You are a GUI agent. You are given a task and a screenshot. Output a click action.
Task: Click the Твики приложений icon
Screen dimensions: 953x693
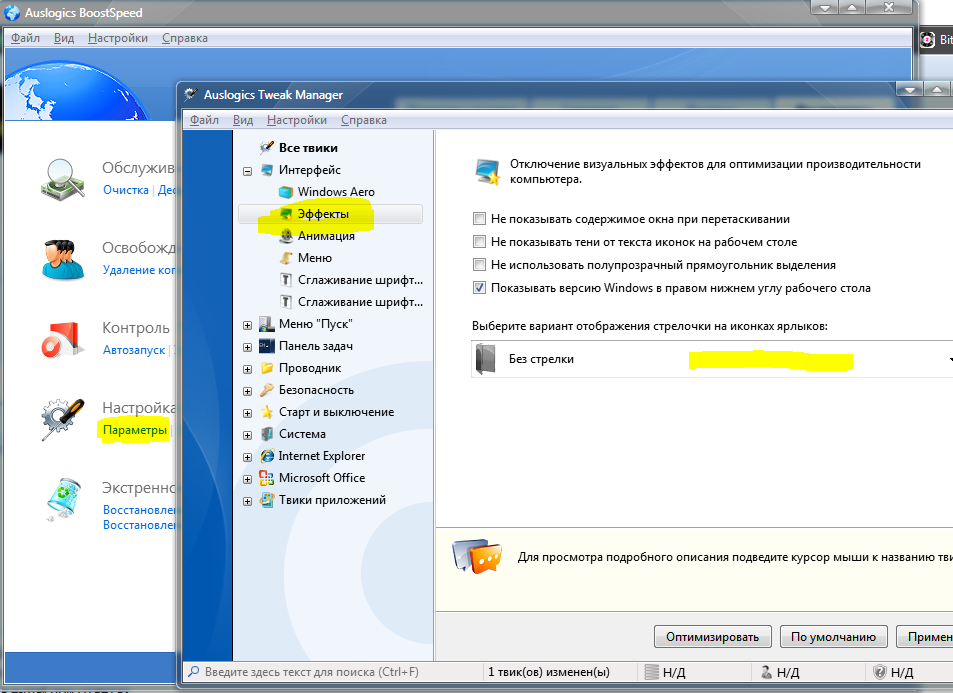[267, 500]
